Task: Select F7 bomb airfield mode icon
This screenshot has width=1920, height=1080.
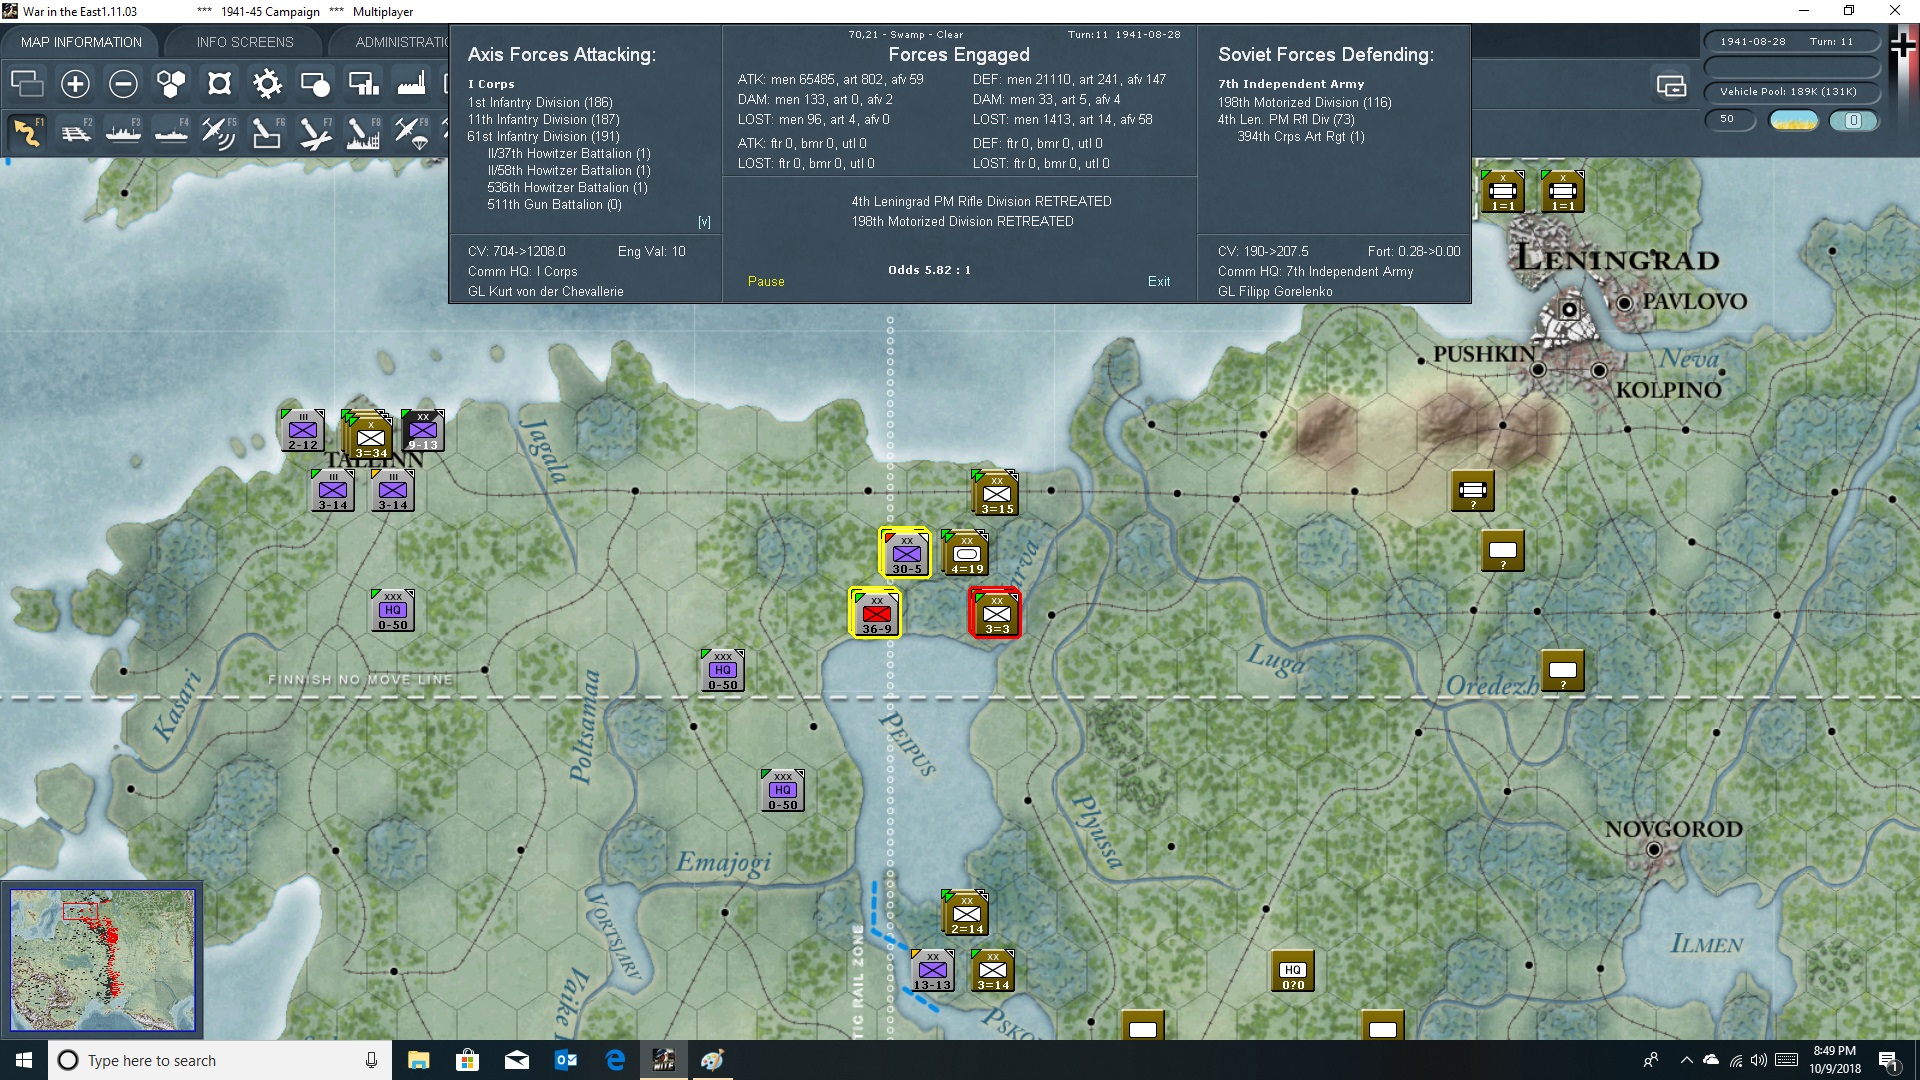Action: (315, 133)
